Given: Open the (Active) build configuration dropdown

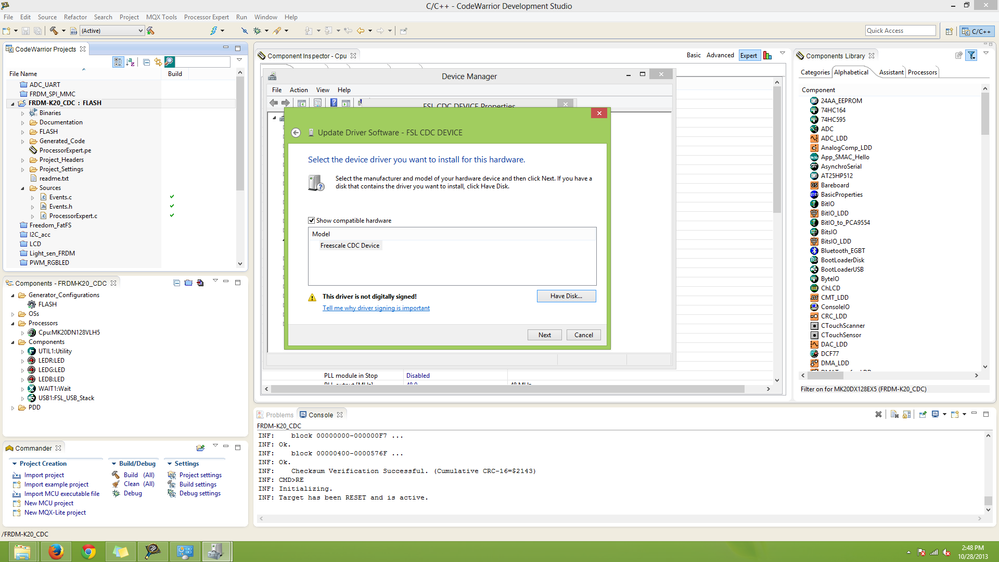Looking at the screenshot, I should click(x=111, y=31).
